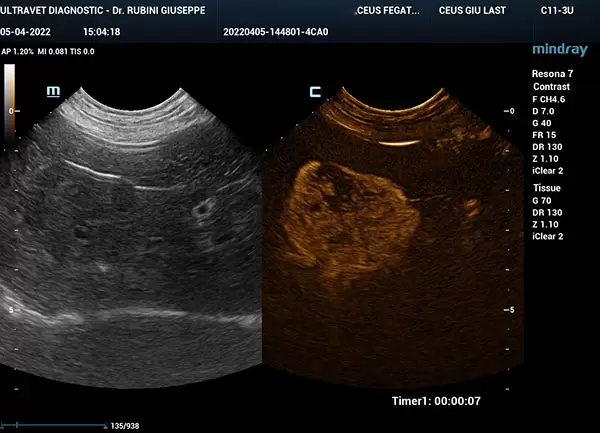Click the 'm' marker on the B-mode image
This screenshot has height=433, width=600.
click(53, 91)
